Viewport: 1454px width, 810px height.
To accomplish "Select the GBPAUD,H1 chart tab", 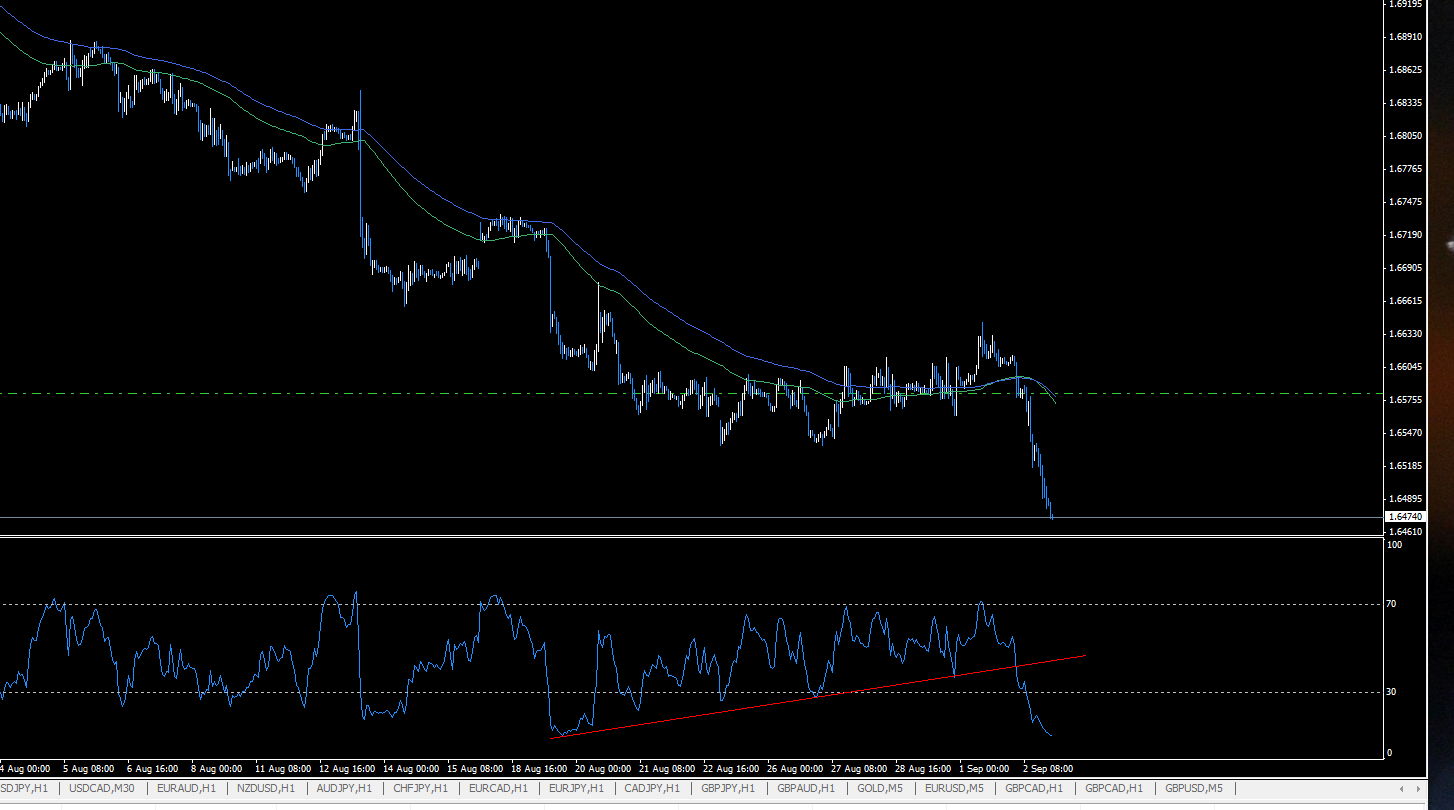I will pyautogui.click(x=806, y=789).
